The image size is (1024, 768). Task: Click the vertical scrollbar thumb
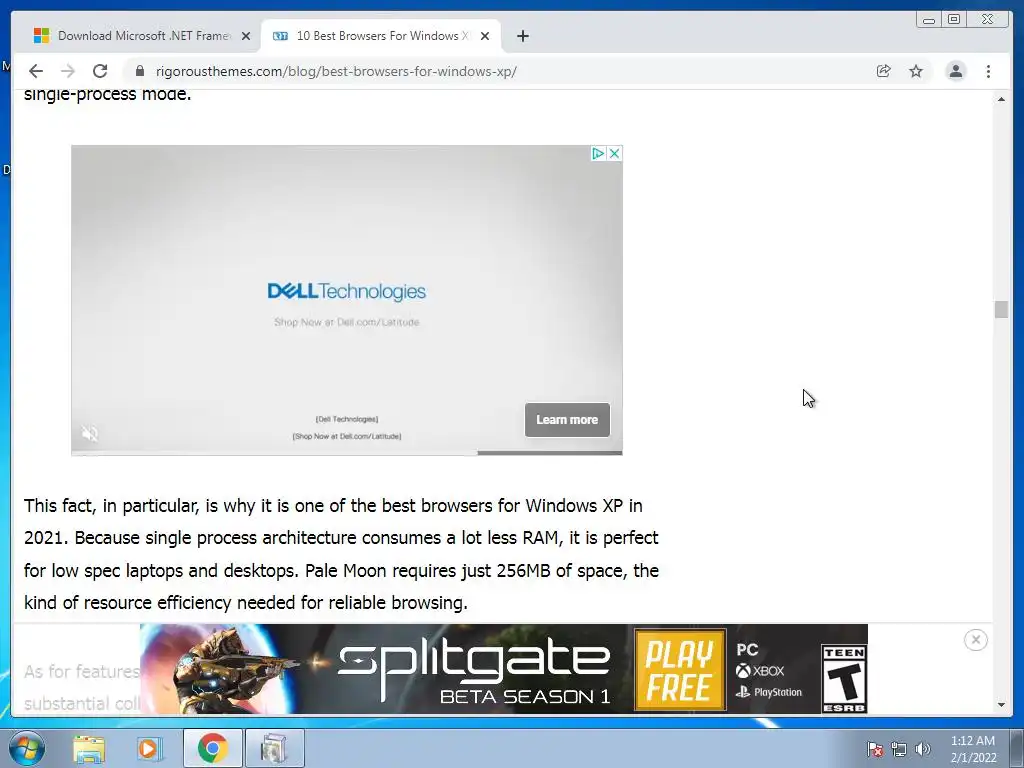(x=1001, y=310)
